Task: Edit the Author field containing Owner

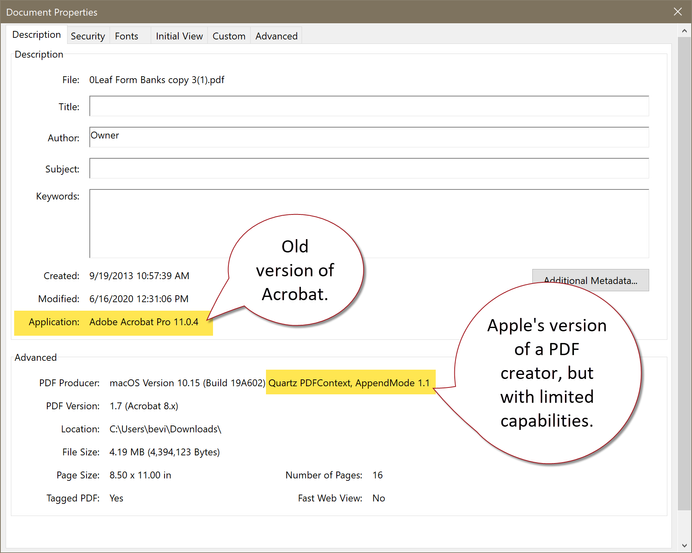Action: pyautogui.click(x=369, y=137)
